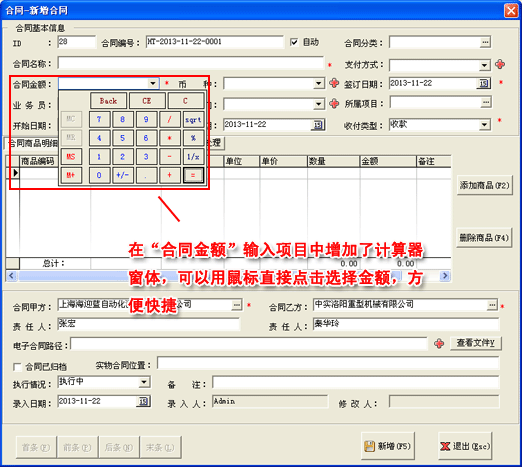Click calculator digit 6
The width and height of the screenshot is (522, 467).
(146, 138)
